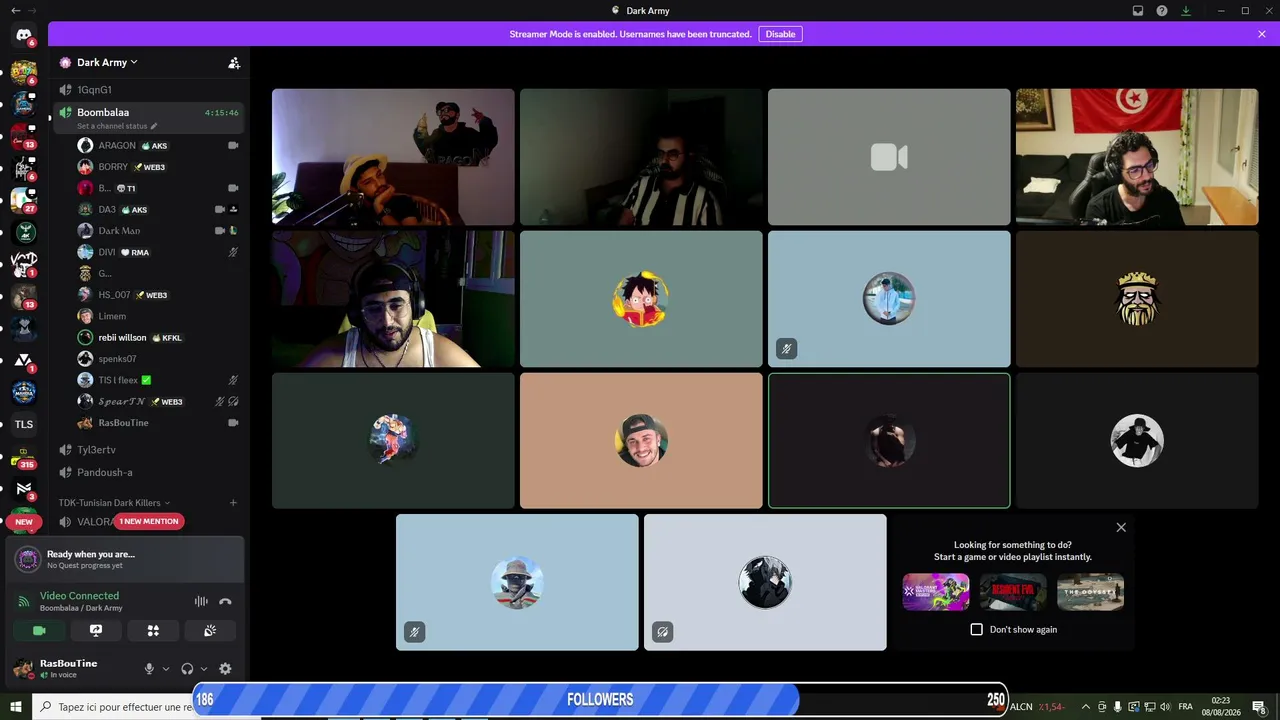Image resolution: width=1280 pixels, height=720 pixels.
Task: Set a channel status for Boombalaa
Action: click(117, 126)
